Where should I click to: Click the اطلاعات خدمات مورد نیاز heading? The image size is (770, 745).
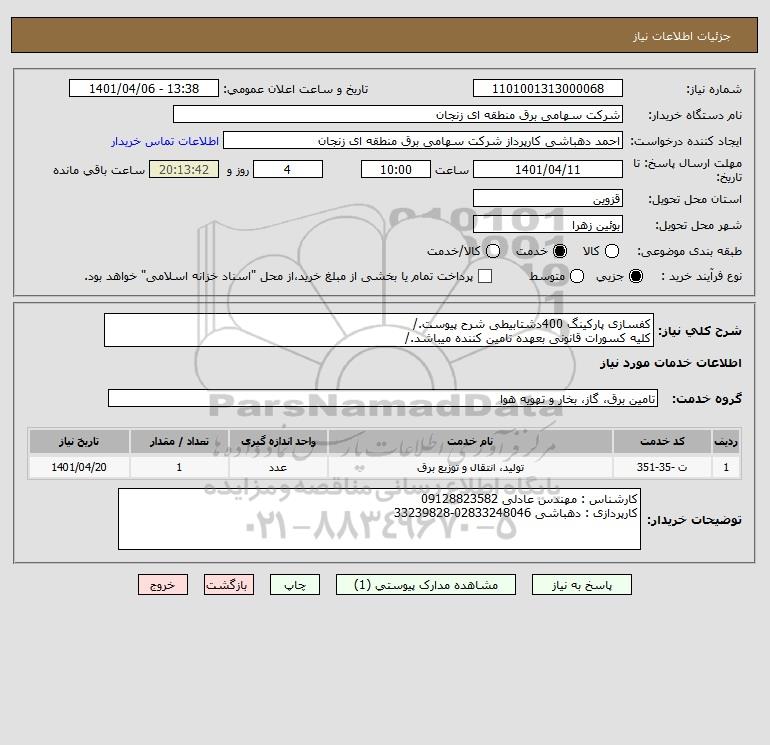670,363
